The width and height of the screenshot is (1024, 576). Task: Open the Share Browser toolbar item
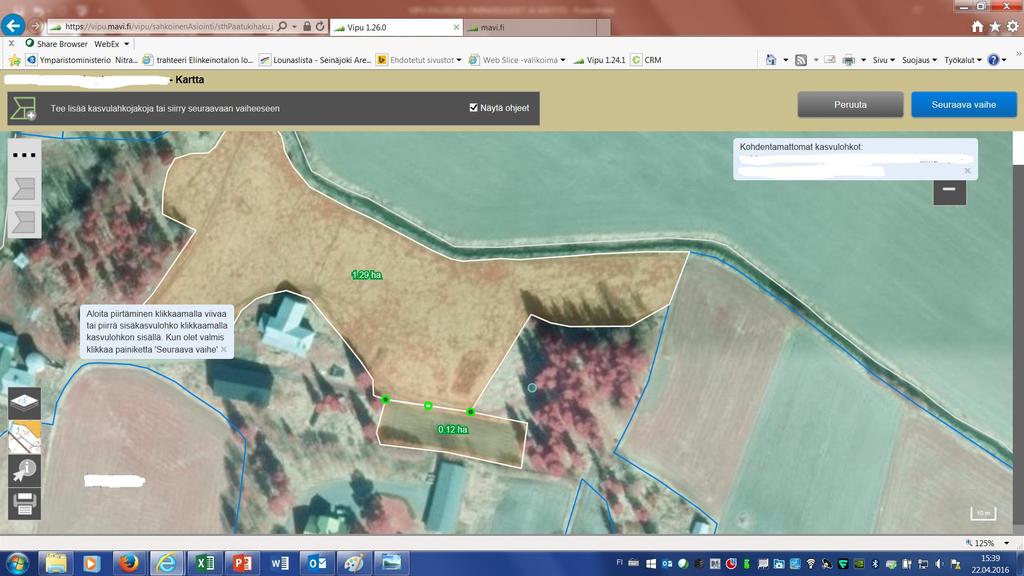pyautogui.click(x=56, y=44)
